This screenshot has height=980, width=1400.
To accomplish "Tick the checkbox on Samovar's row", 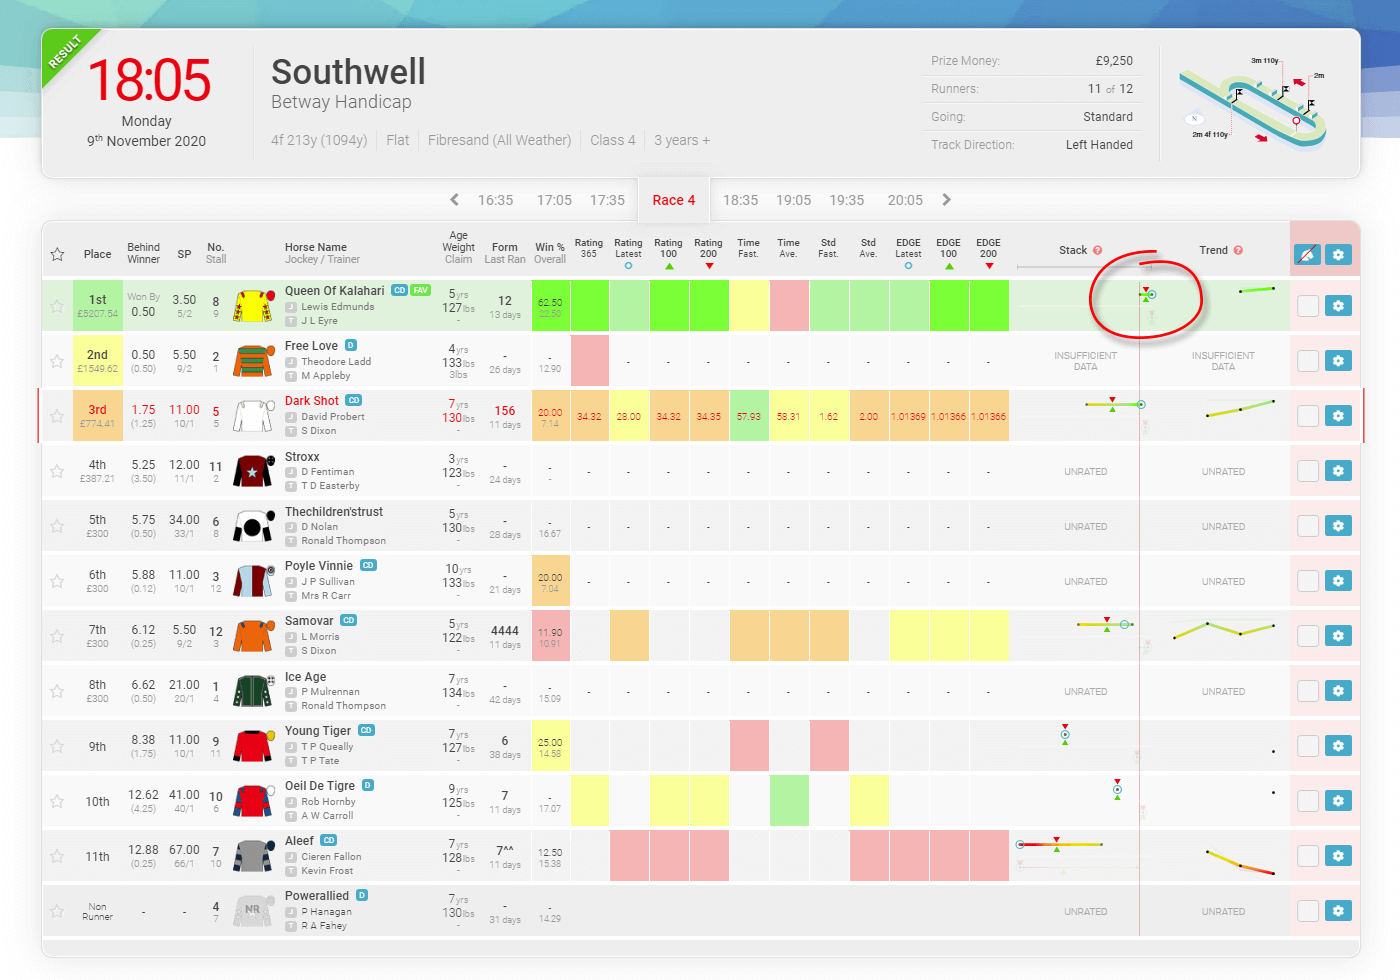I will 1308,635.
